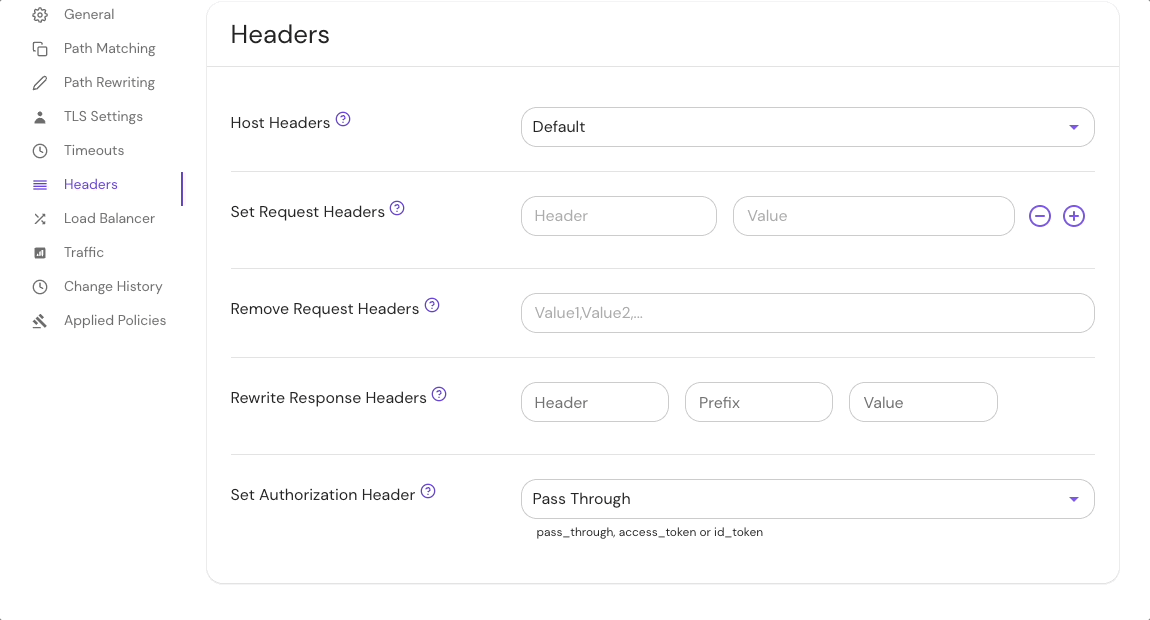
Task: Click the General gear icon in sidebar
Action: click(x=40, y=15)
